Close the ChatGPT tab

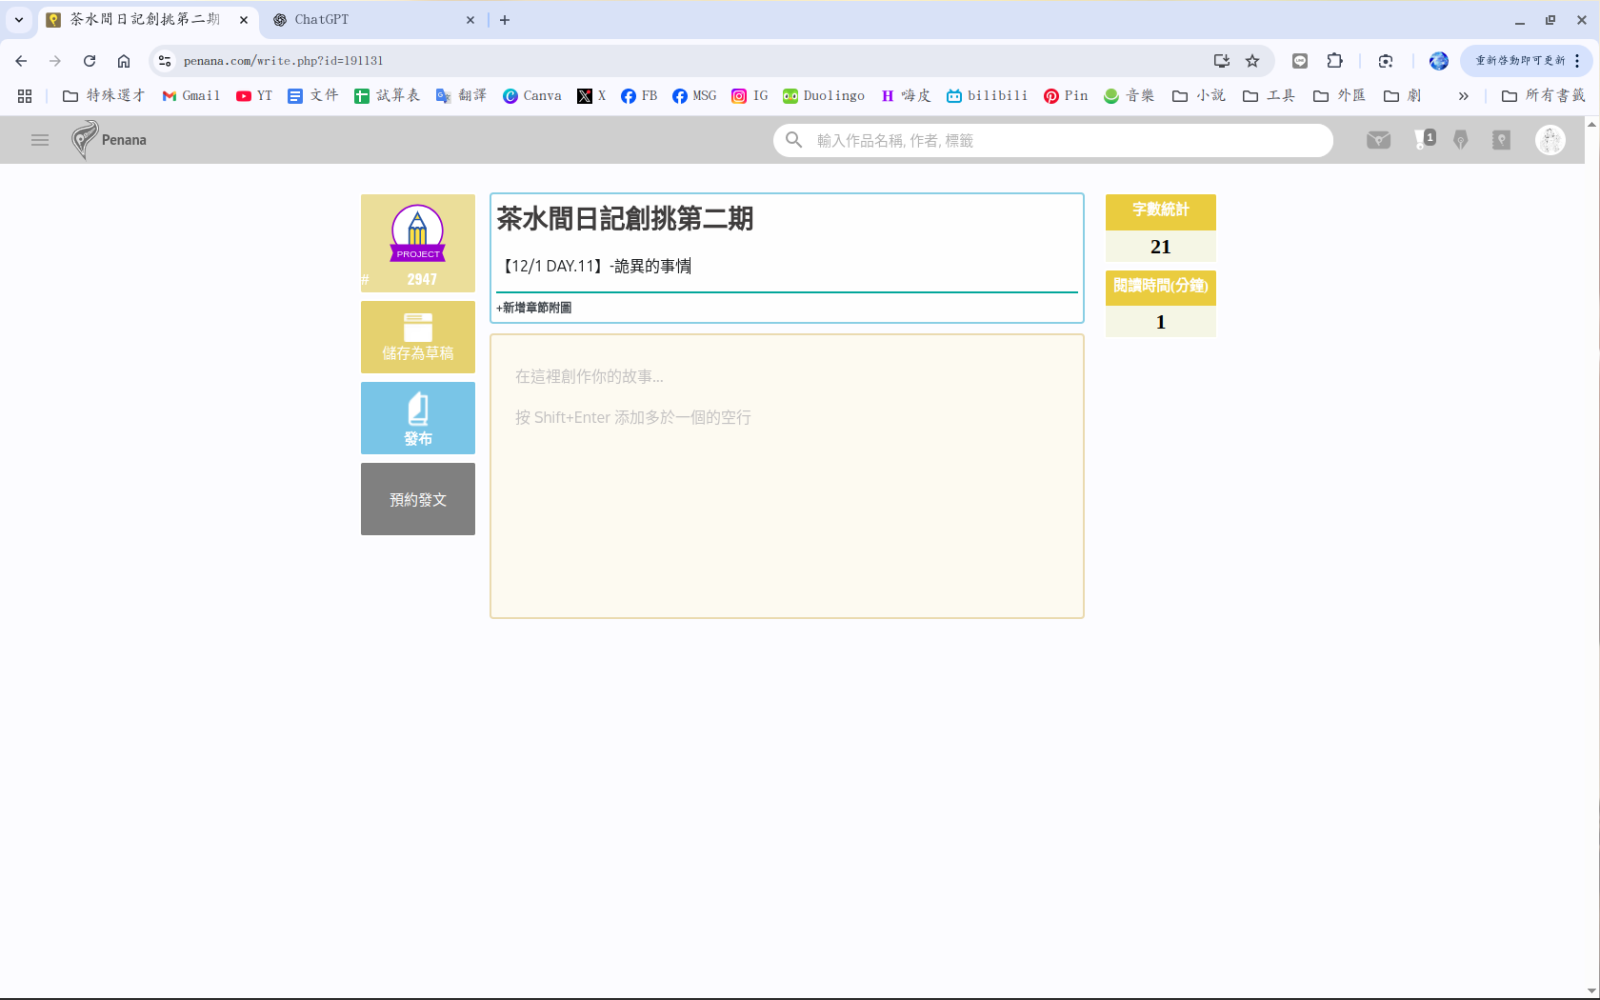tap(470, 20)
